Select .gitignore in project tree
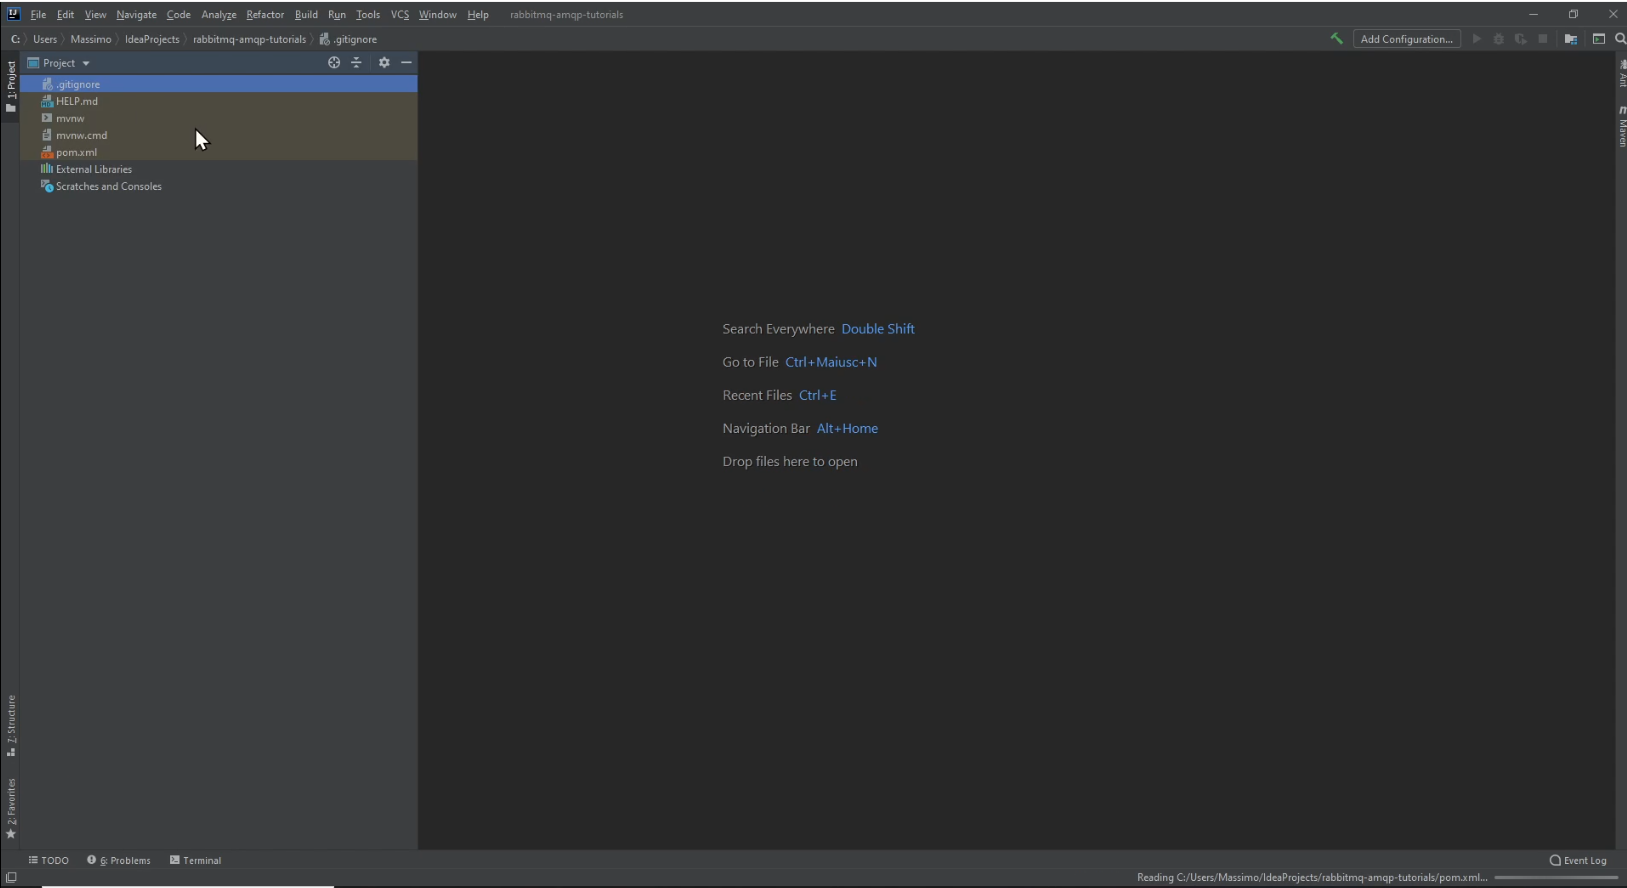The height and width of the screenshot is (888, 1627). click(218, 84)
